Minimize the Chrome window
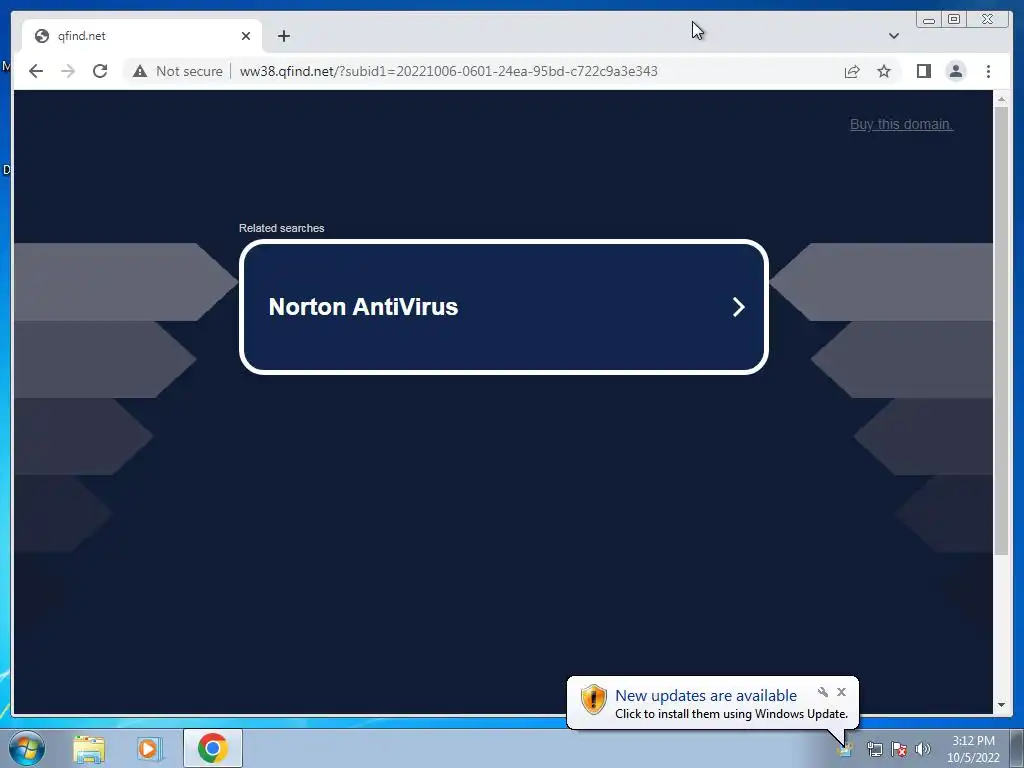 click(929, 20)
